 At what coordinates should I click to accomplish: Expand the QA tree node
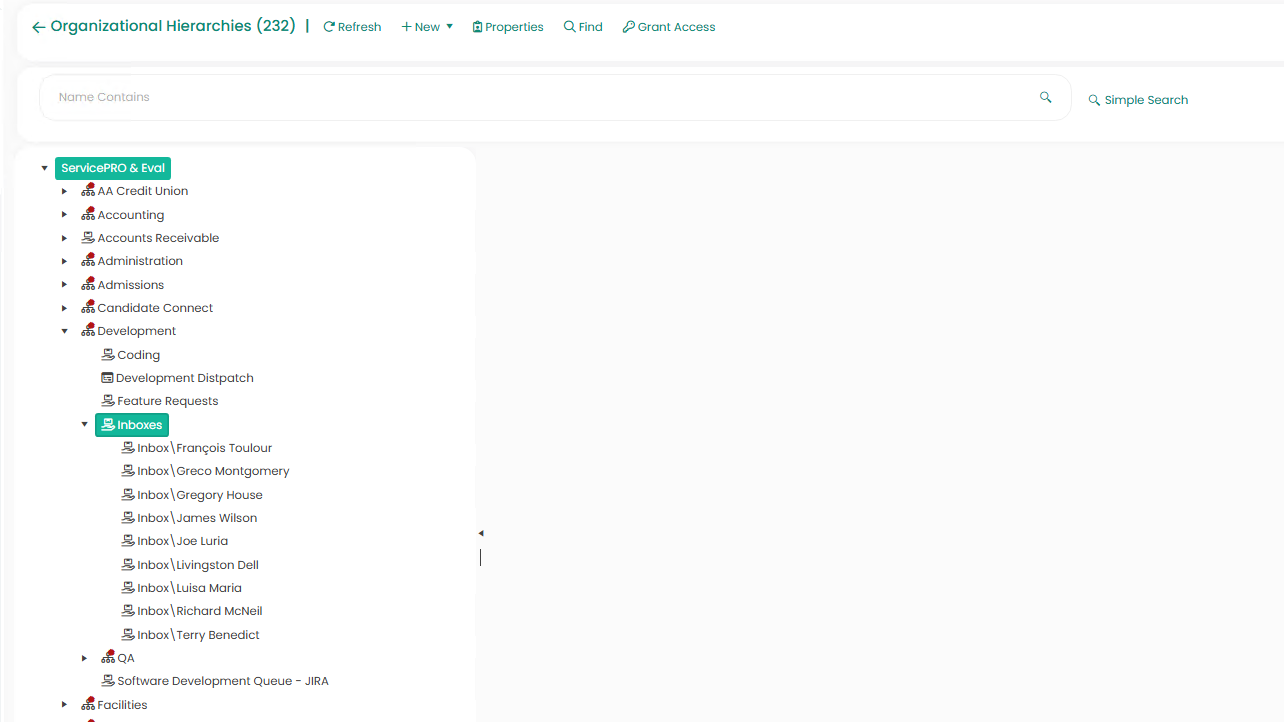pos(85,658)
